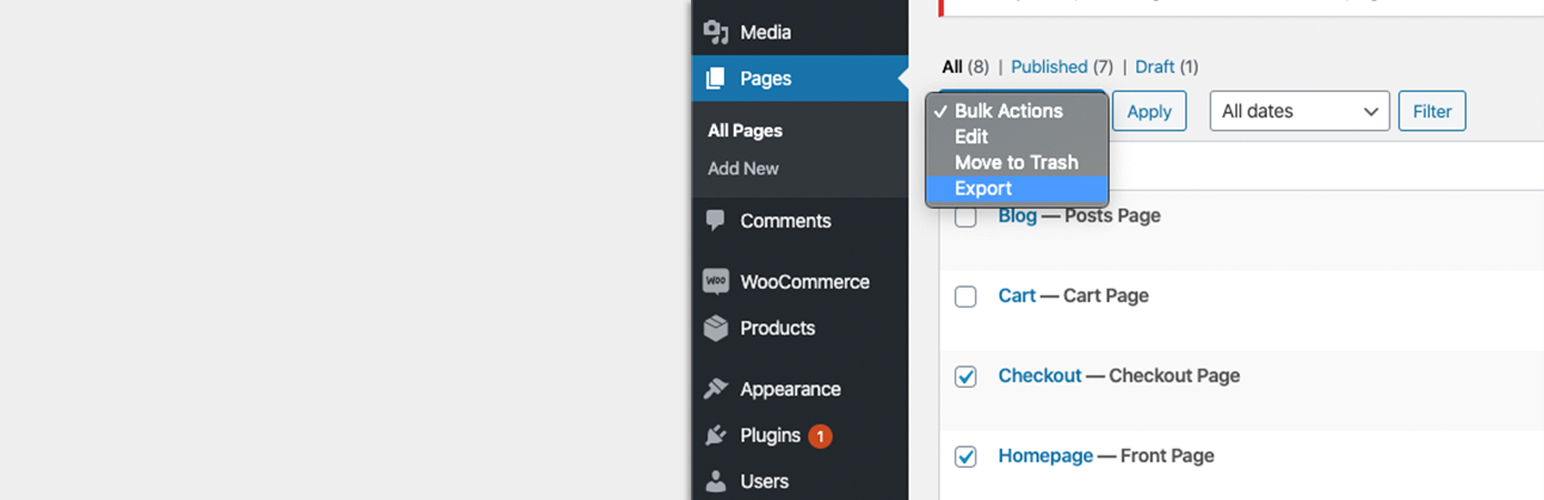1544x500 pixels.
Task: Open the Cart page link
Action: tap(1017, 296)
